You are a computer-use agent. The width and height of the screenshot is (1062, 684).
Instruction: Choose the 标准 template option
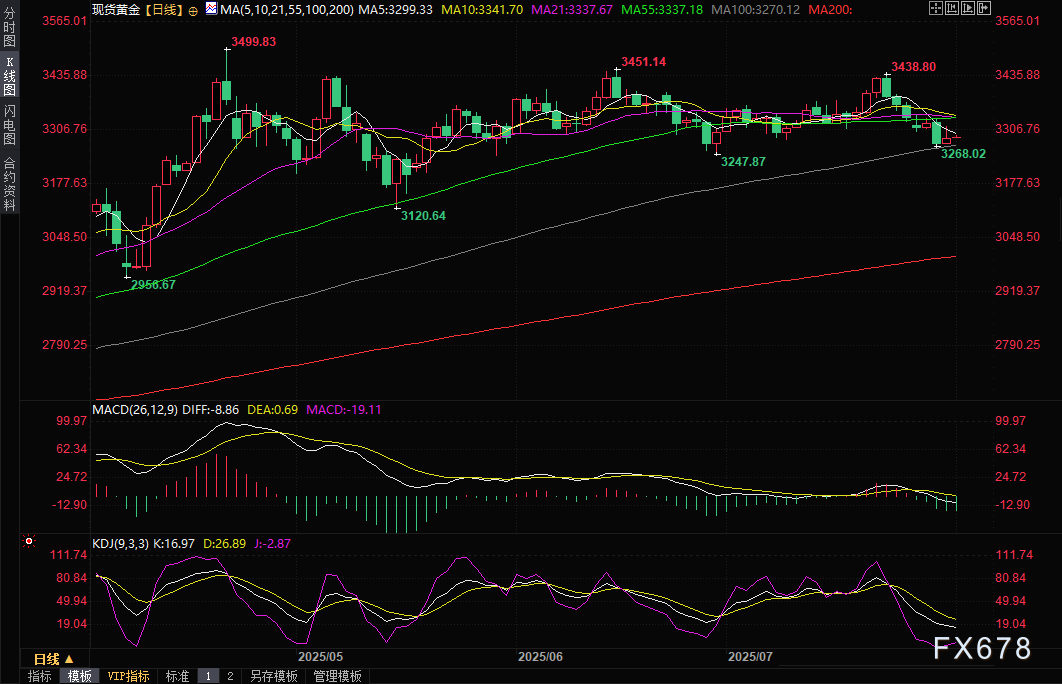tap(177, 676)
